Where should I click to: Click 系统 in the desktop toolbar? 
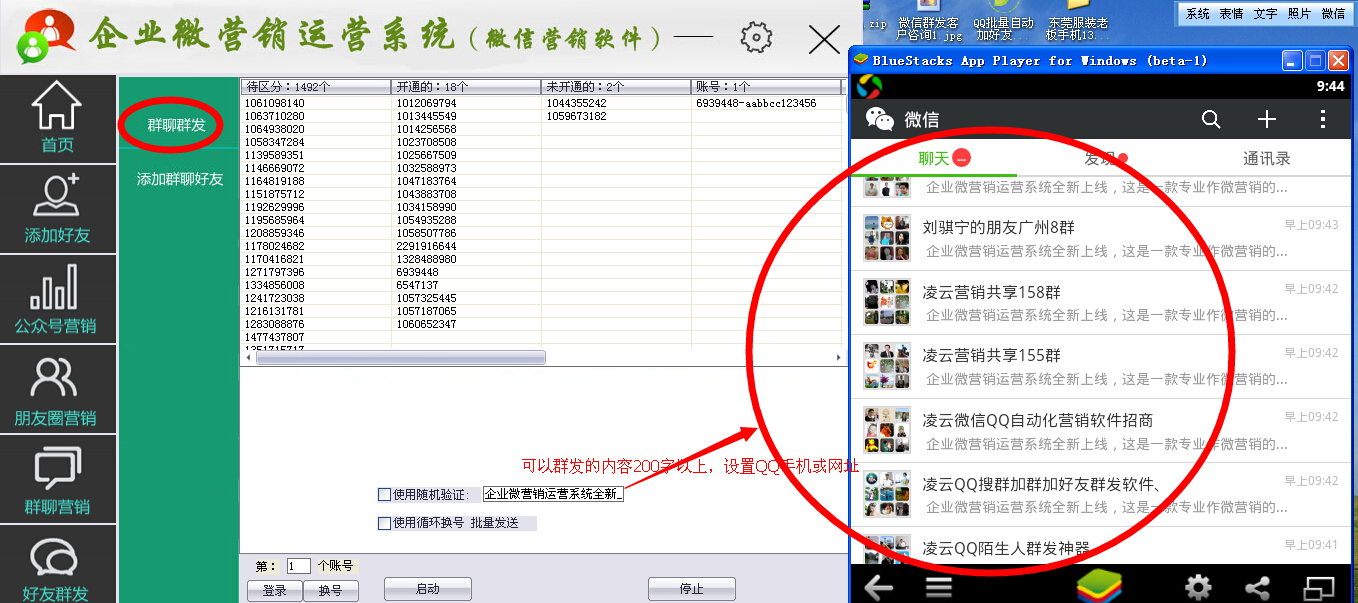(1198, 14)
